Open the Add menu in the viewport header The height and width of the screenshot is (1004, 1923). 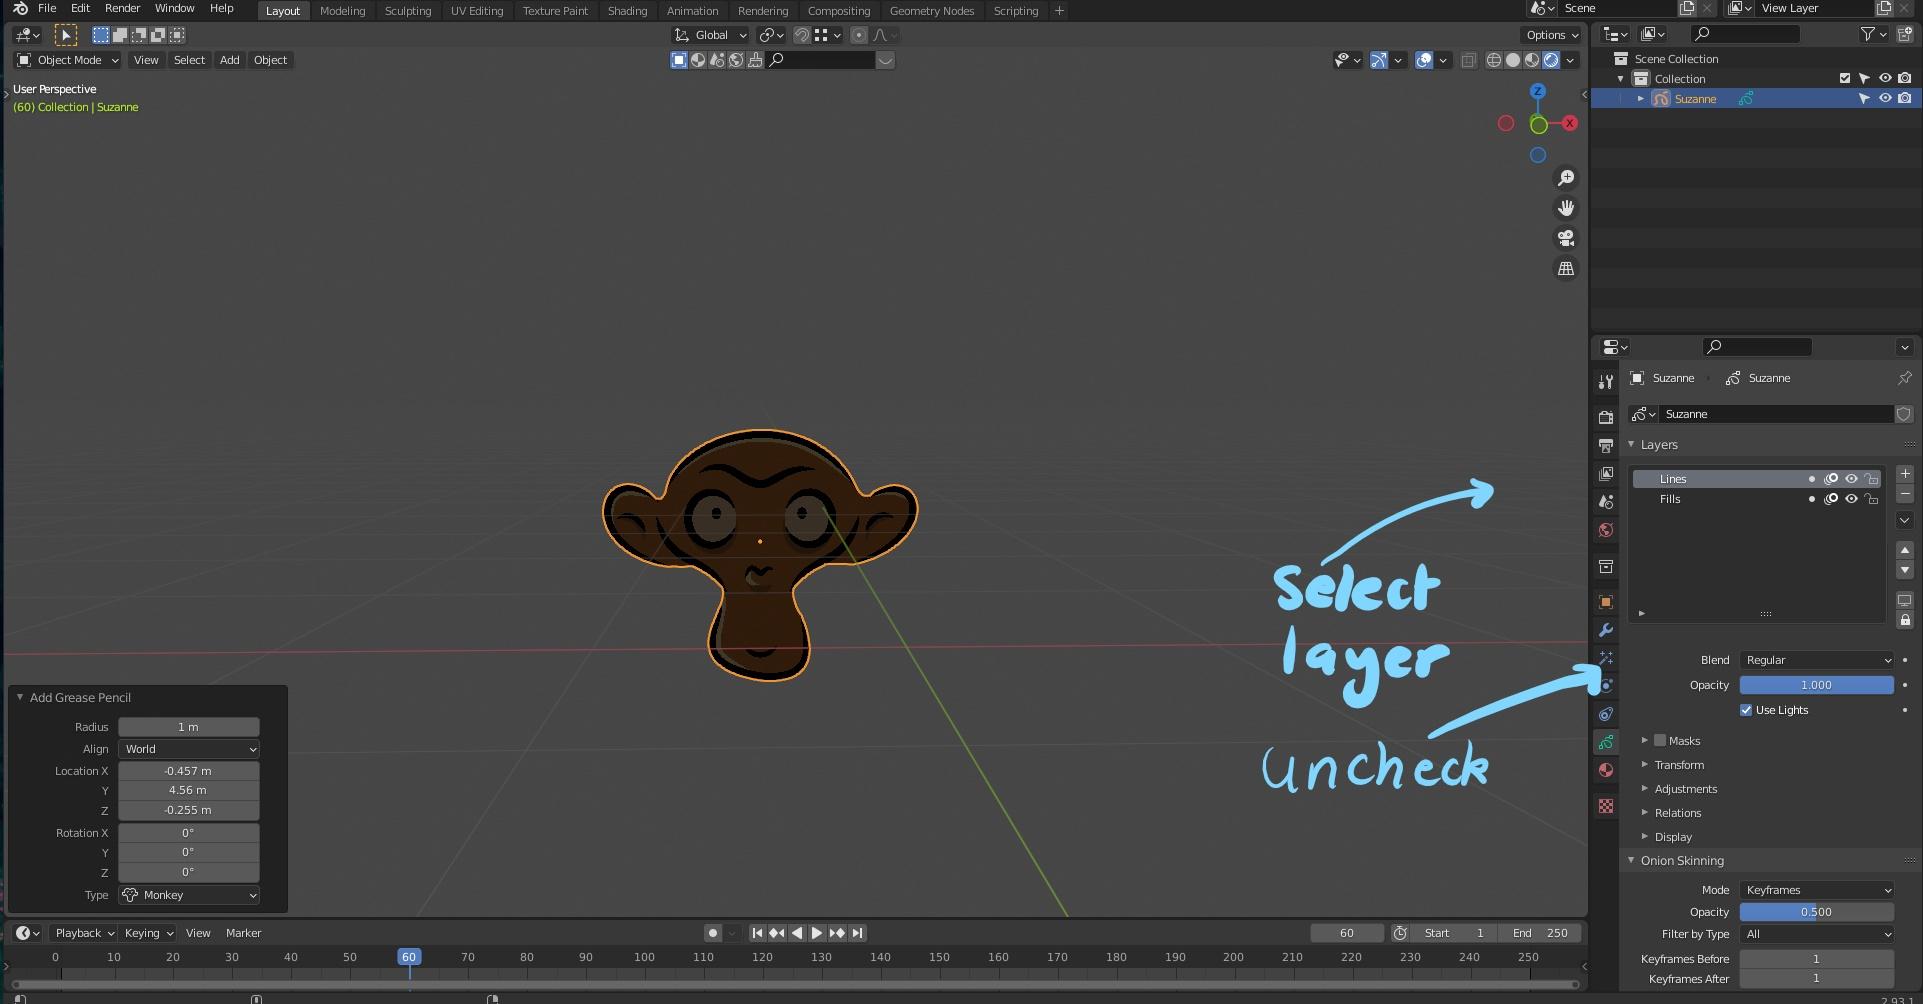click(229, 60)
